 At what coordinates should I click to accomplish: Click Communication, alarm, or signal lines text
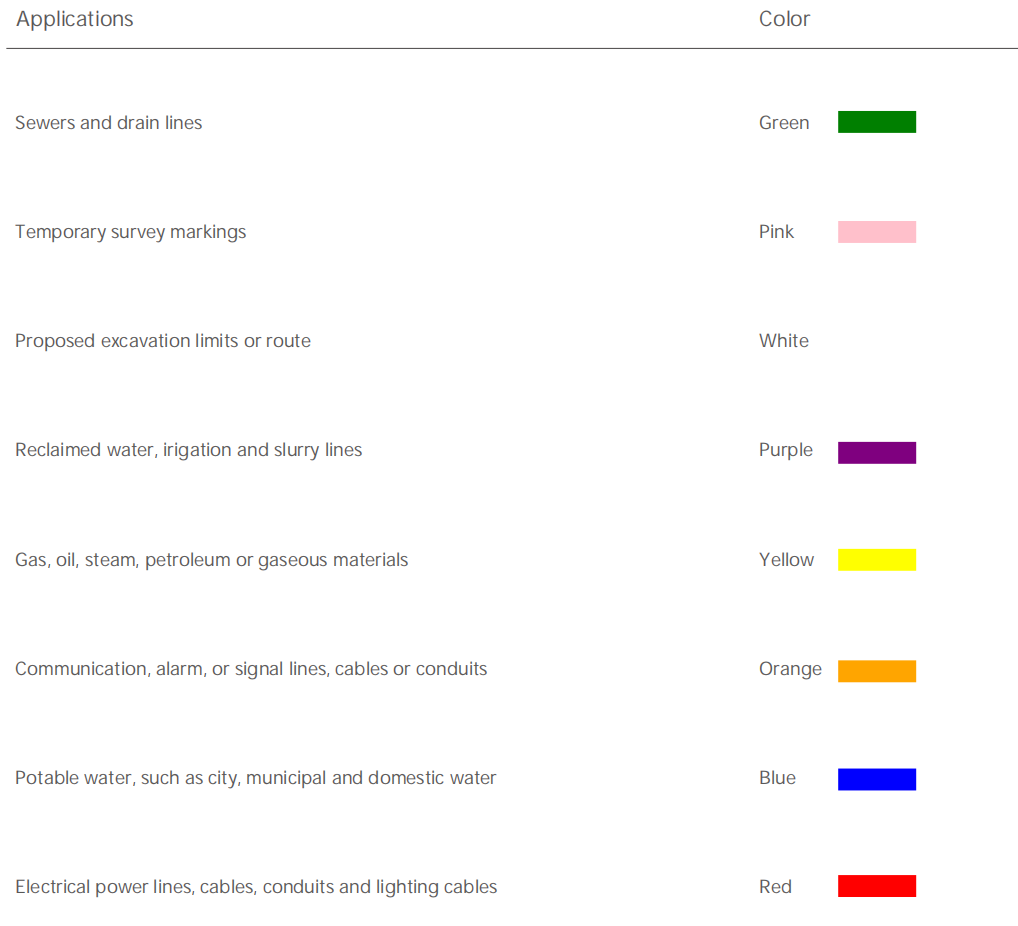(251, 669)
